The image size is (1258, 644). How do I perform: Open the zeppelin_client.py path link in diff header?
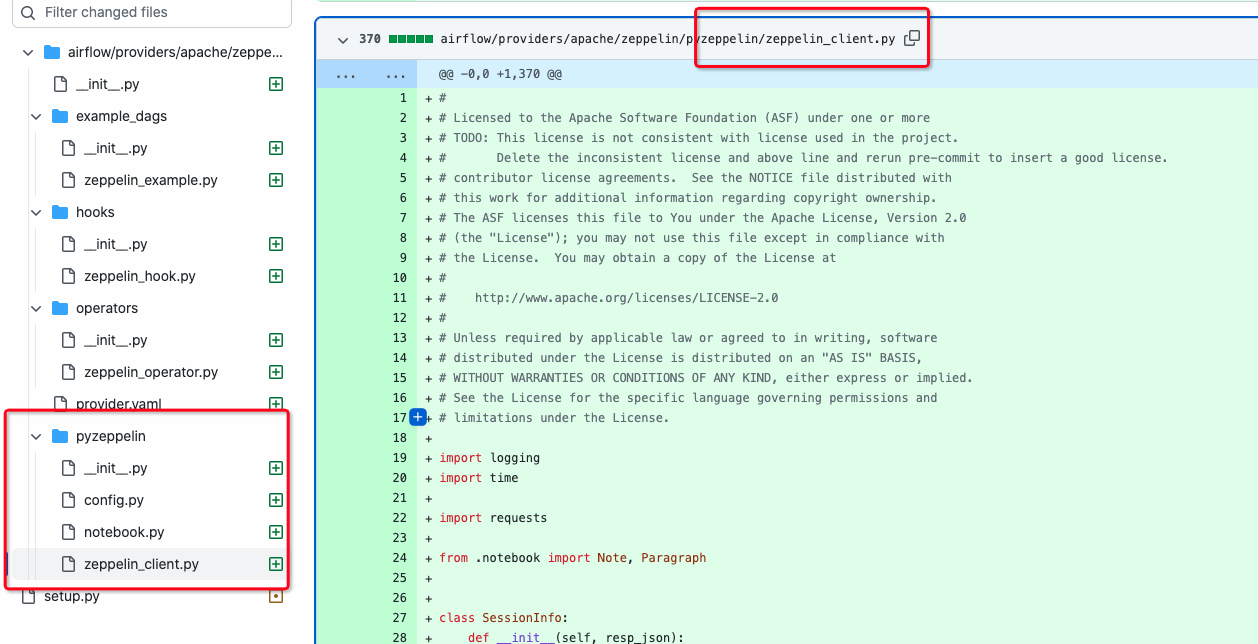pos(668,39)
